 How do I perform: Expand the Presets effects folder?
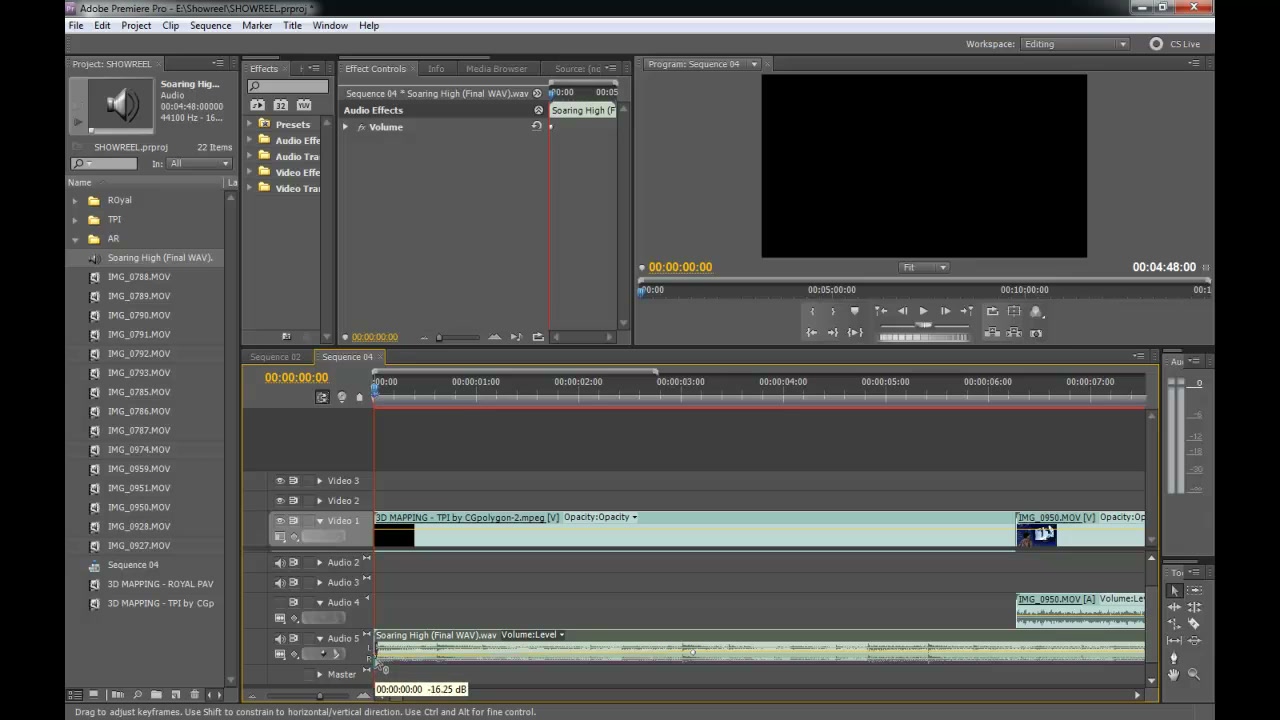pyautogui.click(x=250, y=124)
